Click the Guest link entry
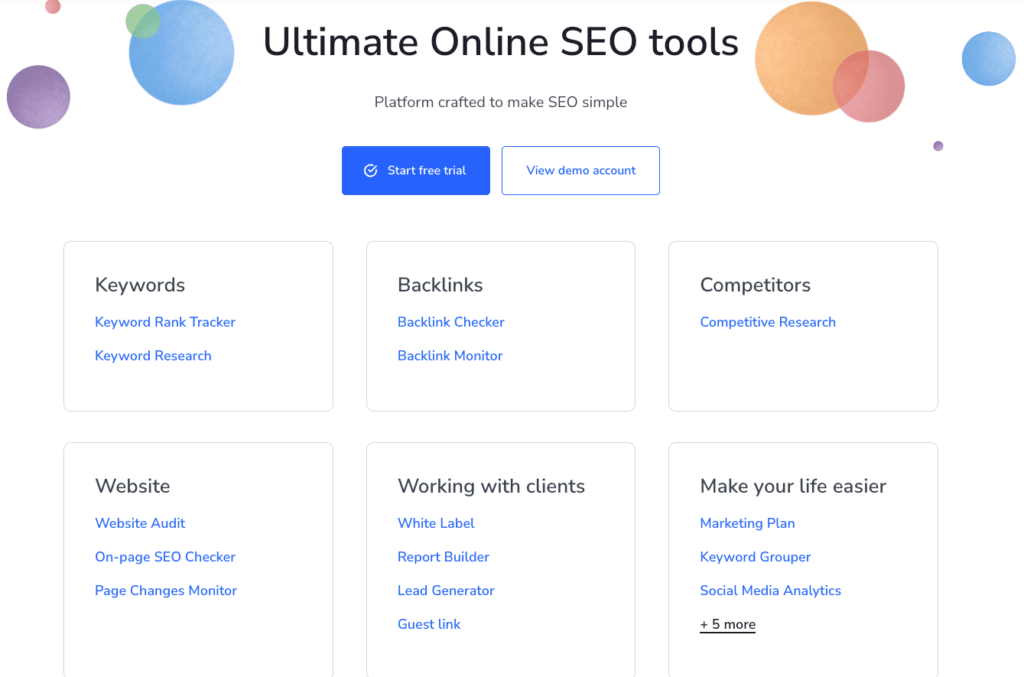The height and width of the screenshot is (677, 1024). 429,625
